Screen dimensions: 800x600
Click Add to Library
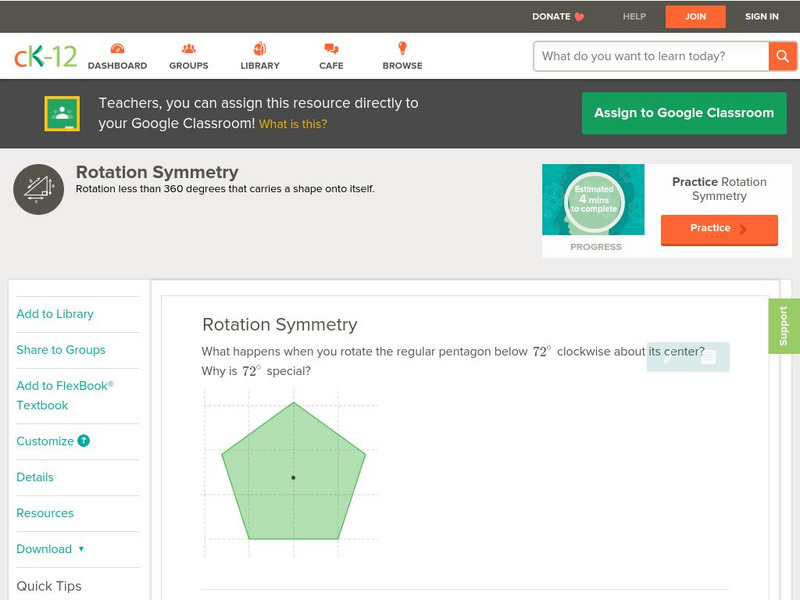click(55, 314)
